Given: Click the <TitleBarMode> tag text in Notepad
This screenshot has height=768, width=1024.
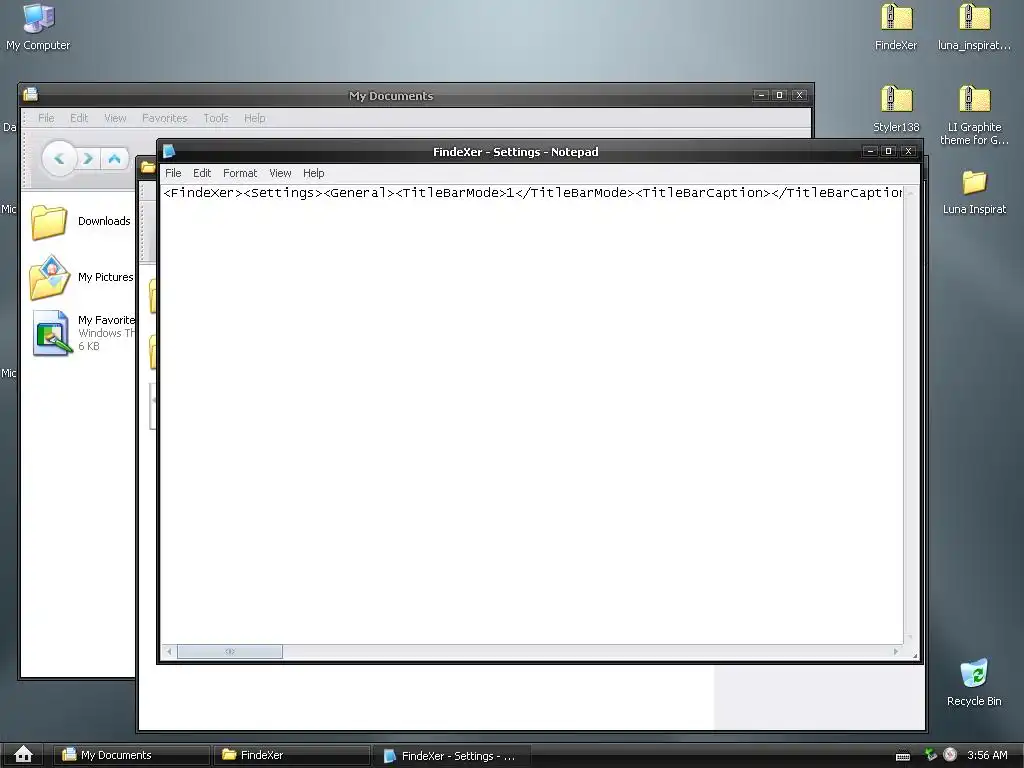Looking at the screenshot, I should click(451, 193).
